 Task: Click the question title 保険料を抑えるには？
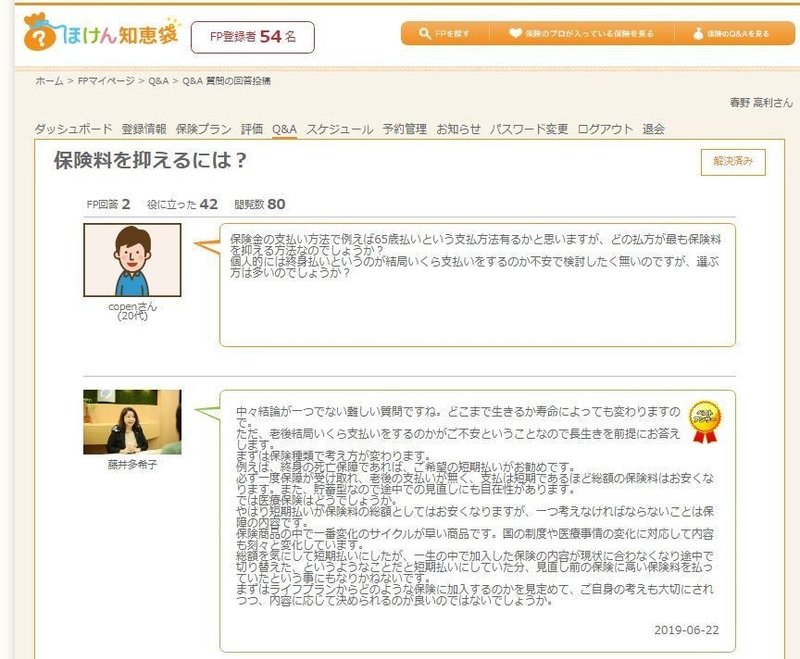151,161
